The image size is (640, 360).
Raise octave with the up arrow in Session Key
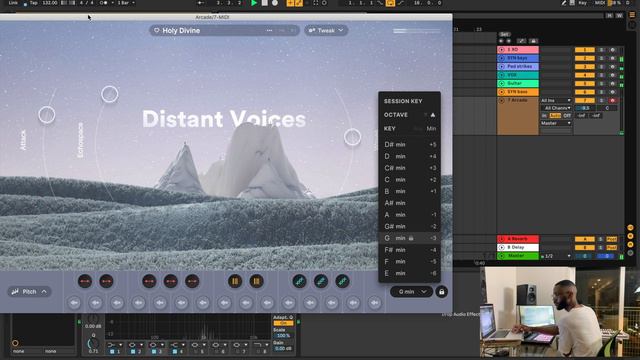(x=433, y=115)
